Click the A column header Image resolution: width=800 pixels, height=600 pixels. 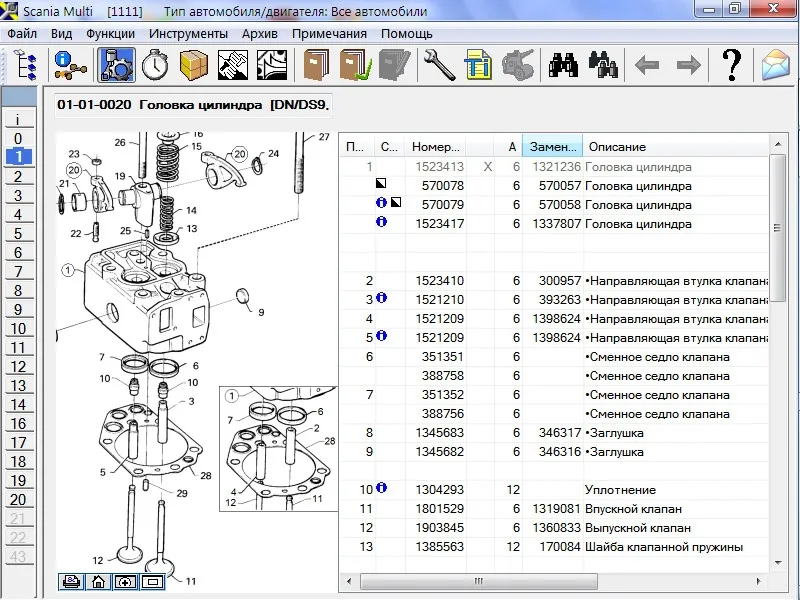(x=508, y=147)
